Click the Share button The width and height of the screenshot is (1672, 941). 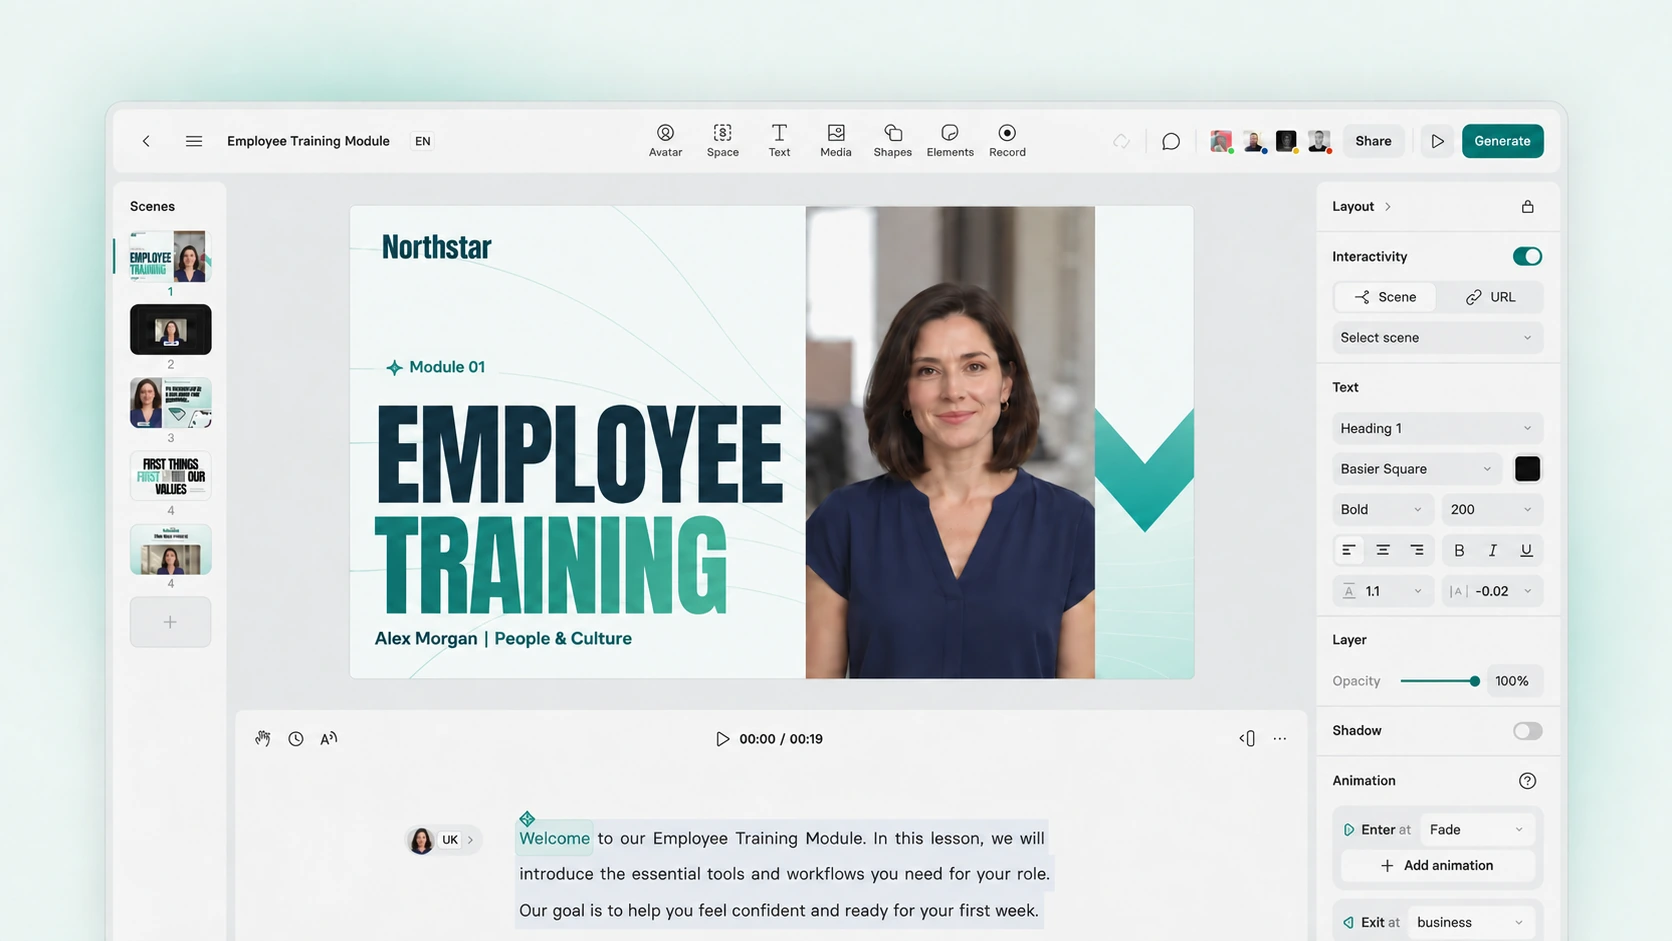(x=1373, y=141)
